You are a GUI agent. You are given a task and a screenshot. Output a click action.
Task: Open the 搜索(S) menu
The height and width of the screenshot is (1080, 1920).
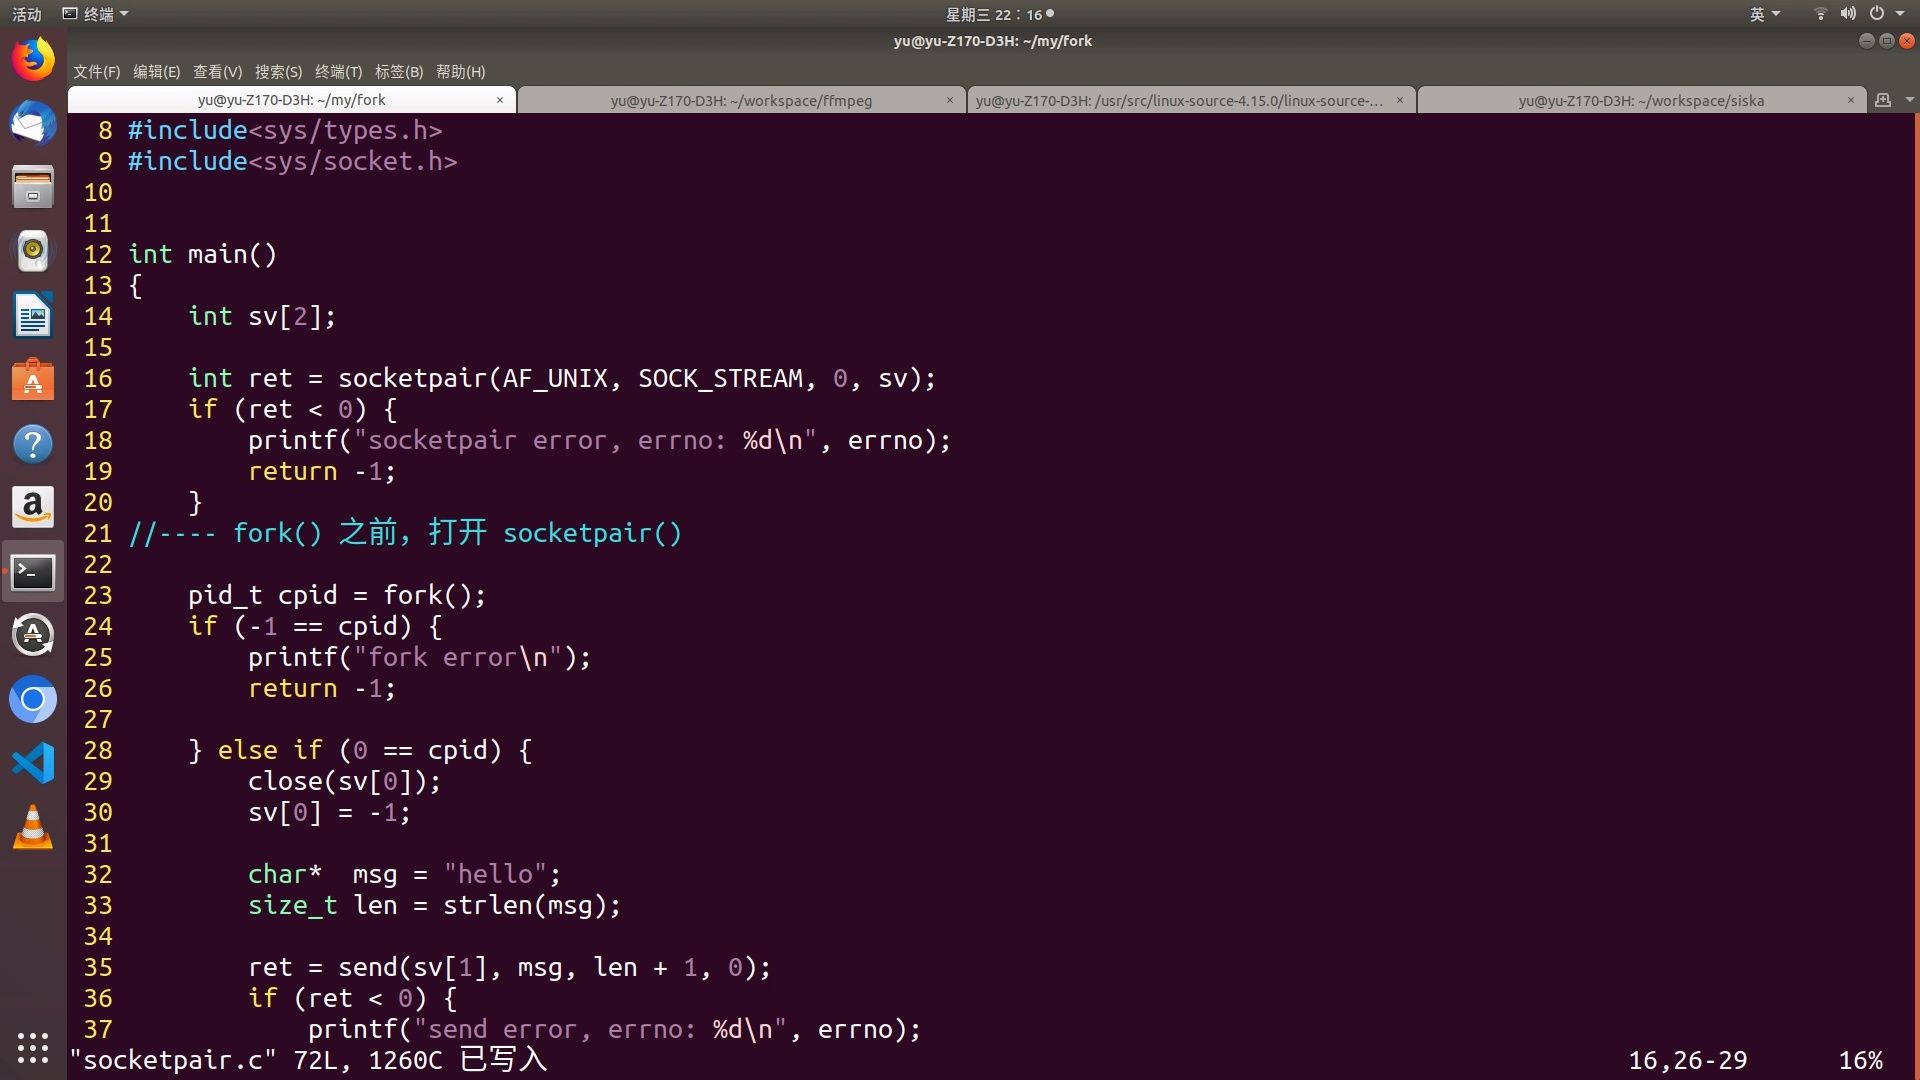click(x=278, y=72)
